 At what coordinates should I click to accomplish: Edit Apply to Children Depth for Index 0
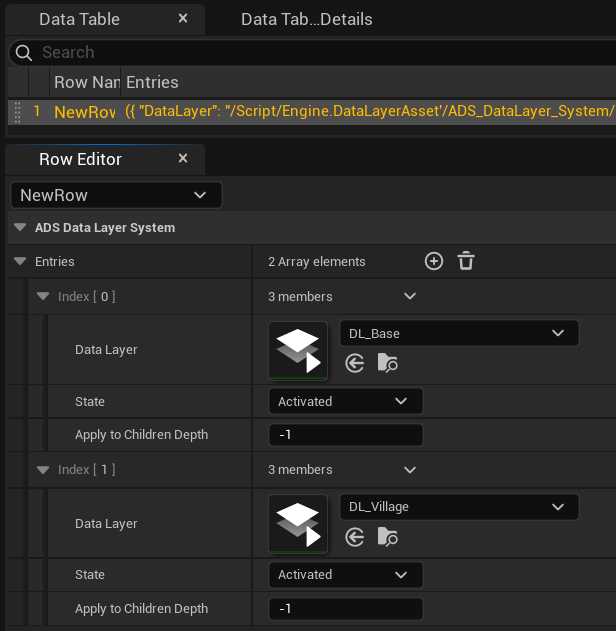346,435
